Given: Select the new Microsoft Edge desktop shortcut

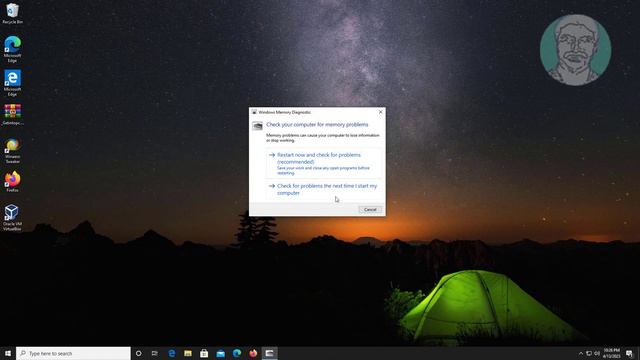Looking at the screenshot, I should point(12,49).
